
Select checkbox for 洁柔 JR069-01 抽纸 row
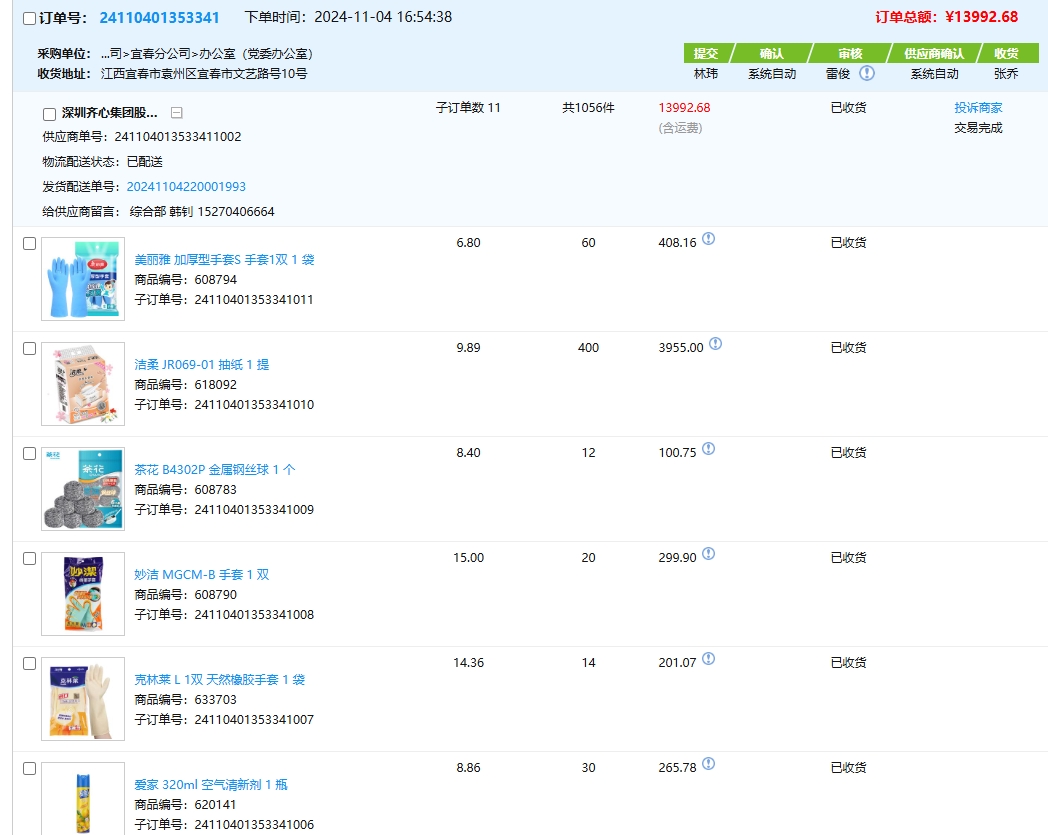tap(29, 348)
